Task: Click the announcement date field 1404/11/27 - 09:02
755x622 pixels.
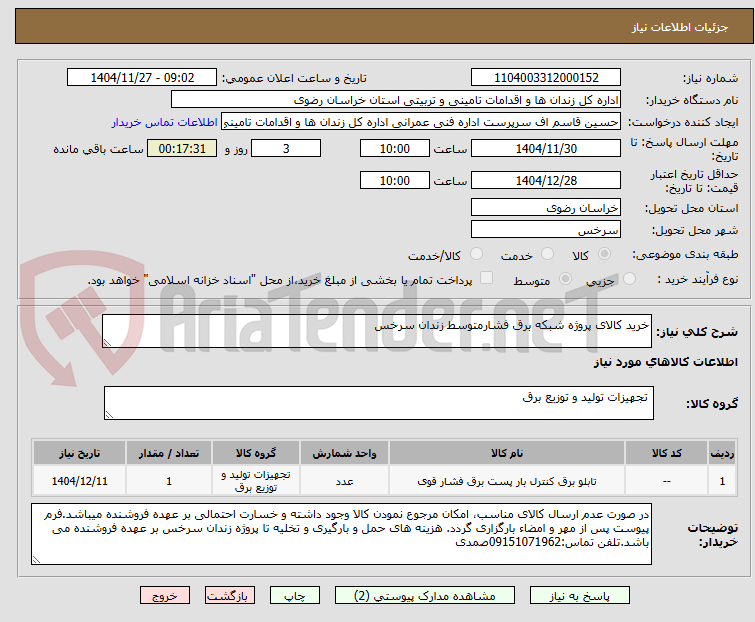Action: point(142,78)
